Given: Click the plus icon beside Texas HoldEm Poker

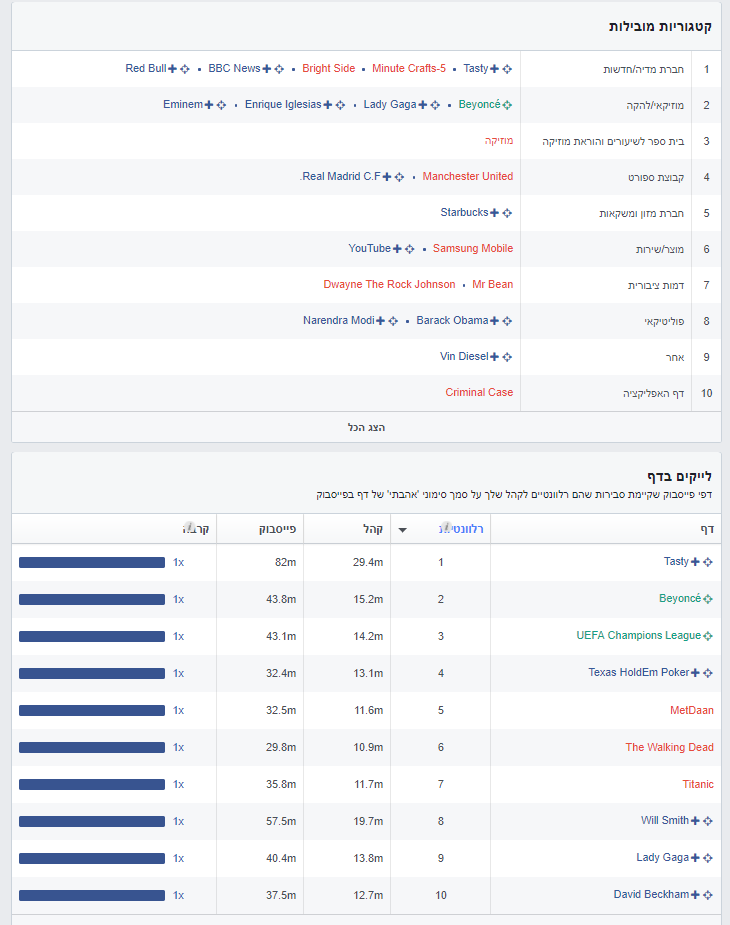Looking at the screenshot, I should 695,673.
